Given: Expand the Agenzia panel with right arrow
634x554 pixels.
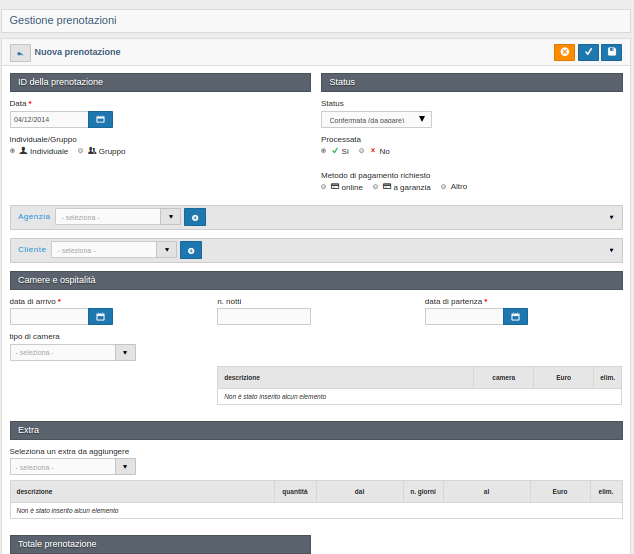Looking at the screenshot, I should (x=611, y=217).
